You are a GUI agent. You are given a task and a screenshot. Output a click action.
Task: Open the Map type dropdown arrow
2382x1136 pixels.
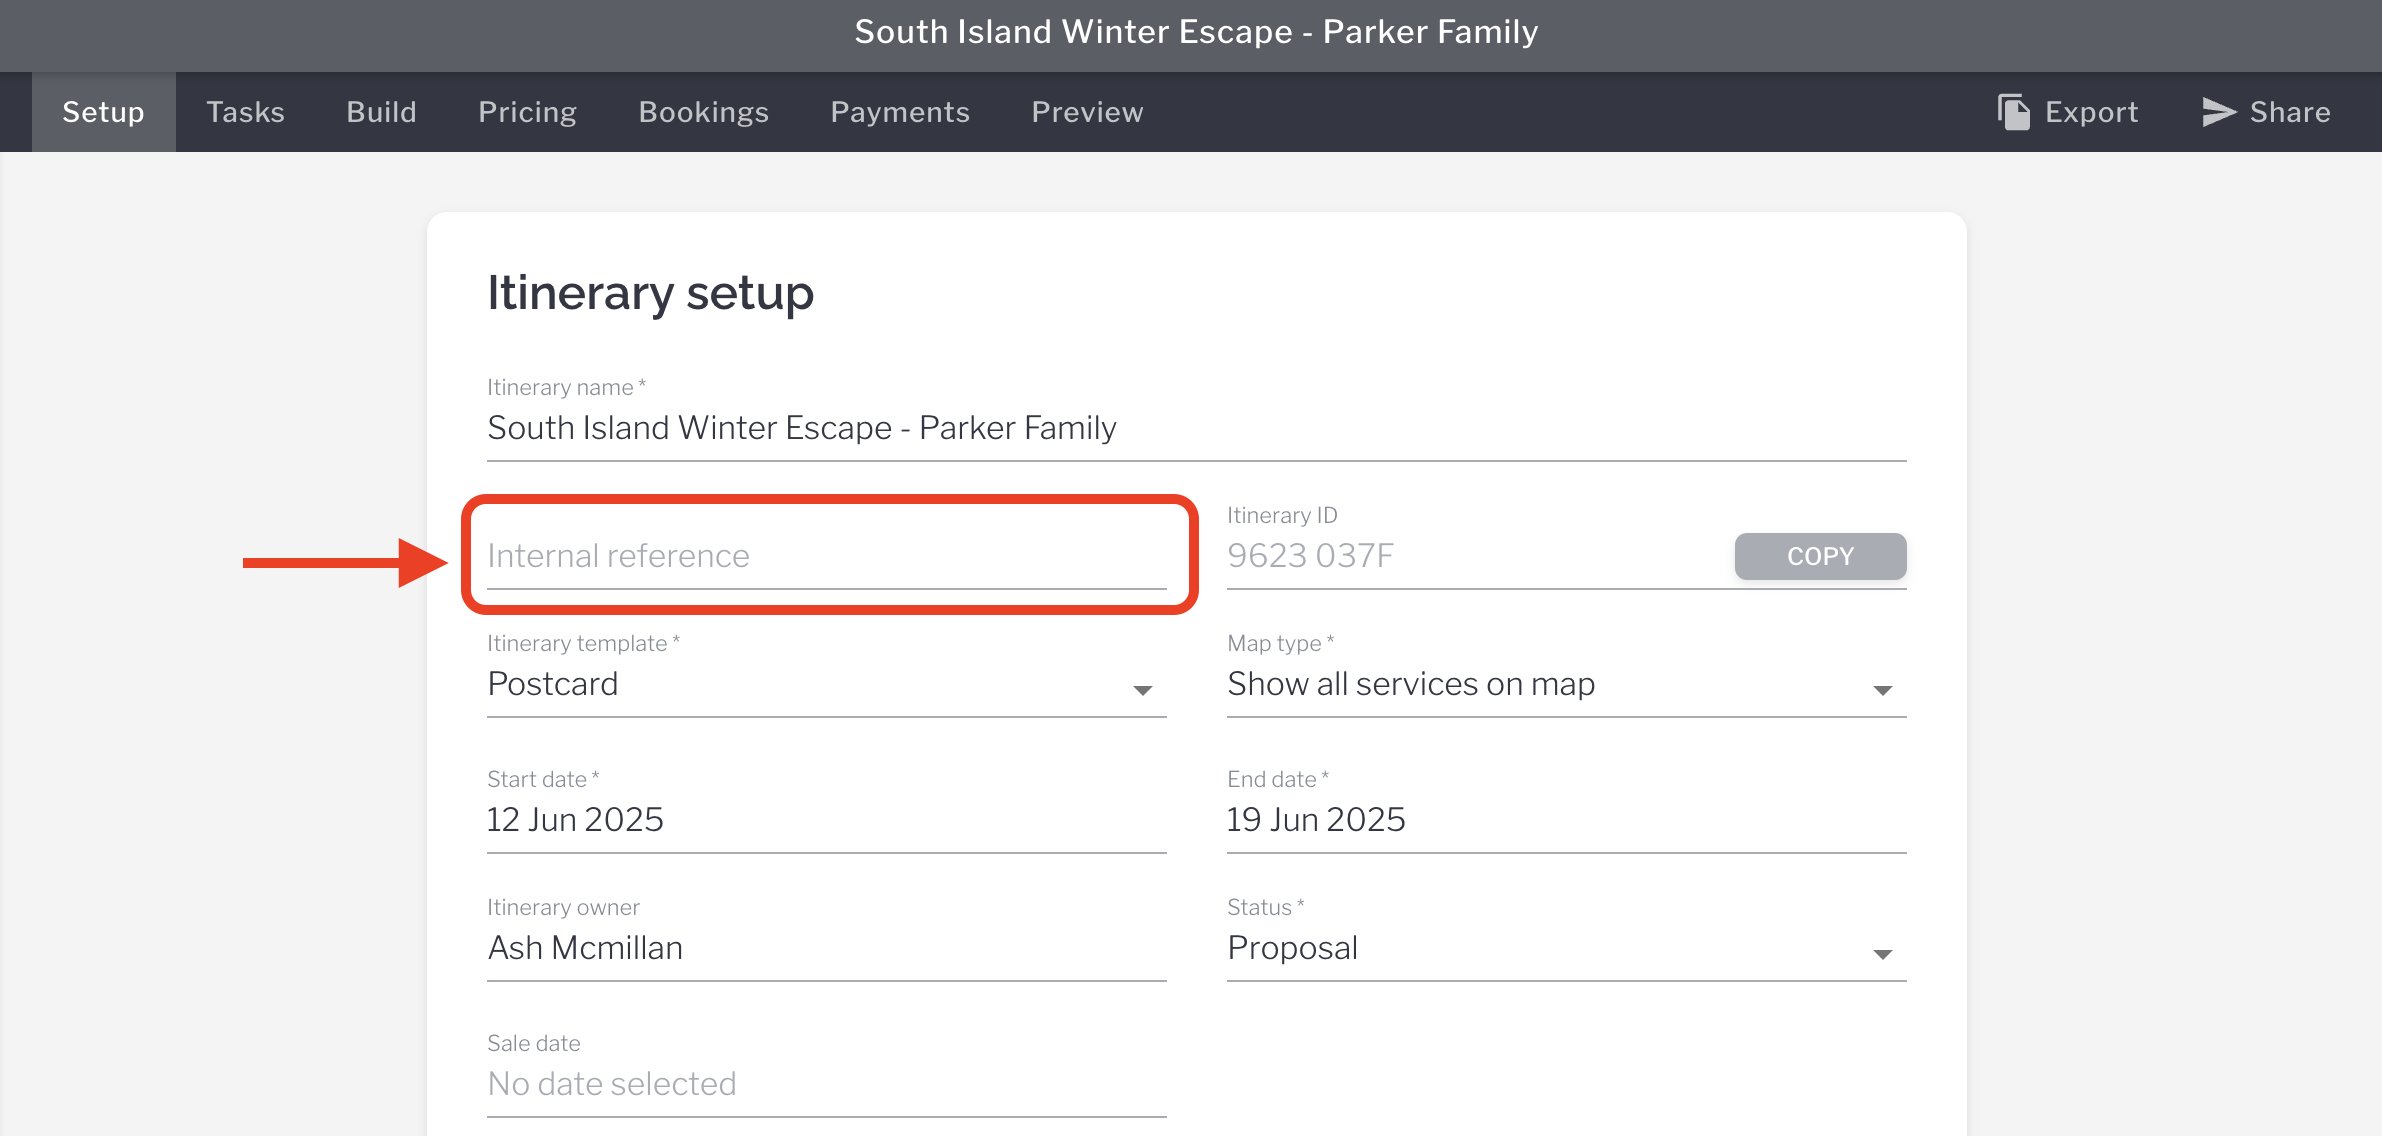pos(1882,690)
